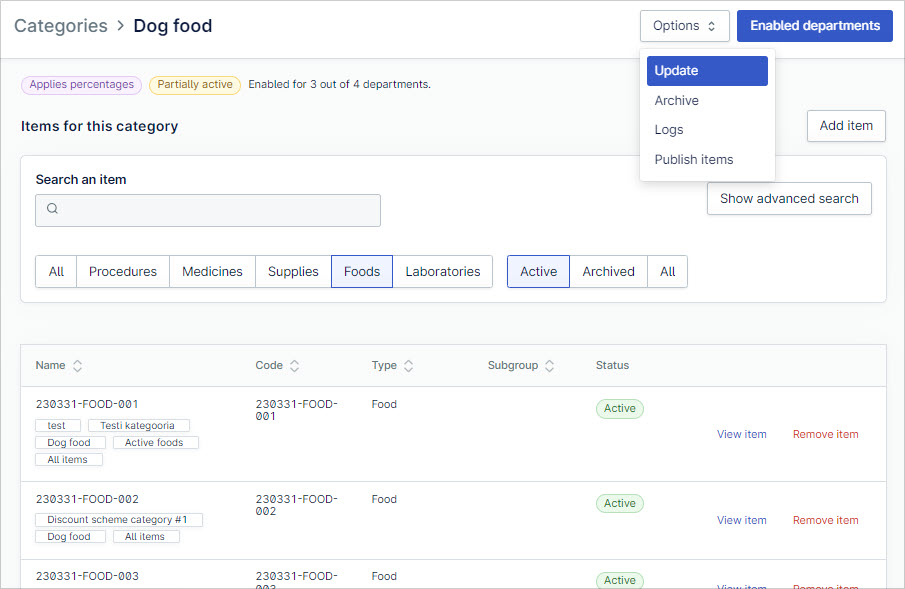Focus the Search an item field
This screenshot has width=905, height=589.
(x=208, y=210)
